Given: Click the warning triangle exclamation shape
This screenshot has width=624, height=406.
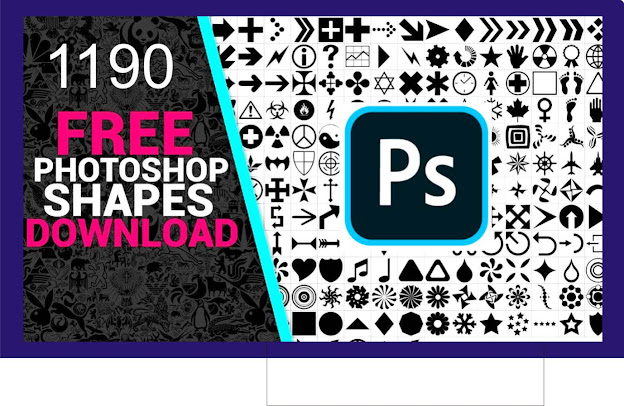Looking at the screenshot, I should [250, 110].
